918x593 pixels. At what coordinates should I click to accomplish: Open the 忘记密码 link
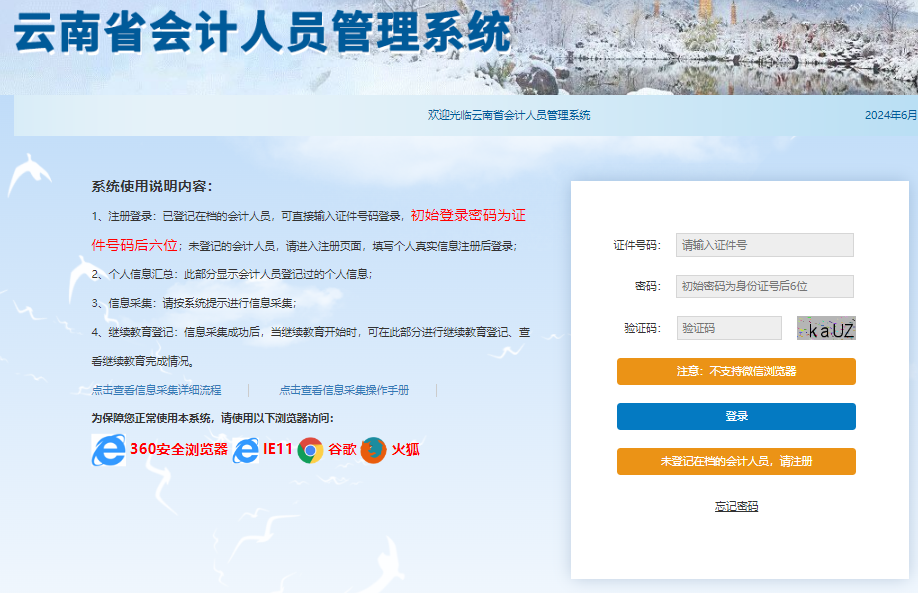click(736, 506)
